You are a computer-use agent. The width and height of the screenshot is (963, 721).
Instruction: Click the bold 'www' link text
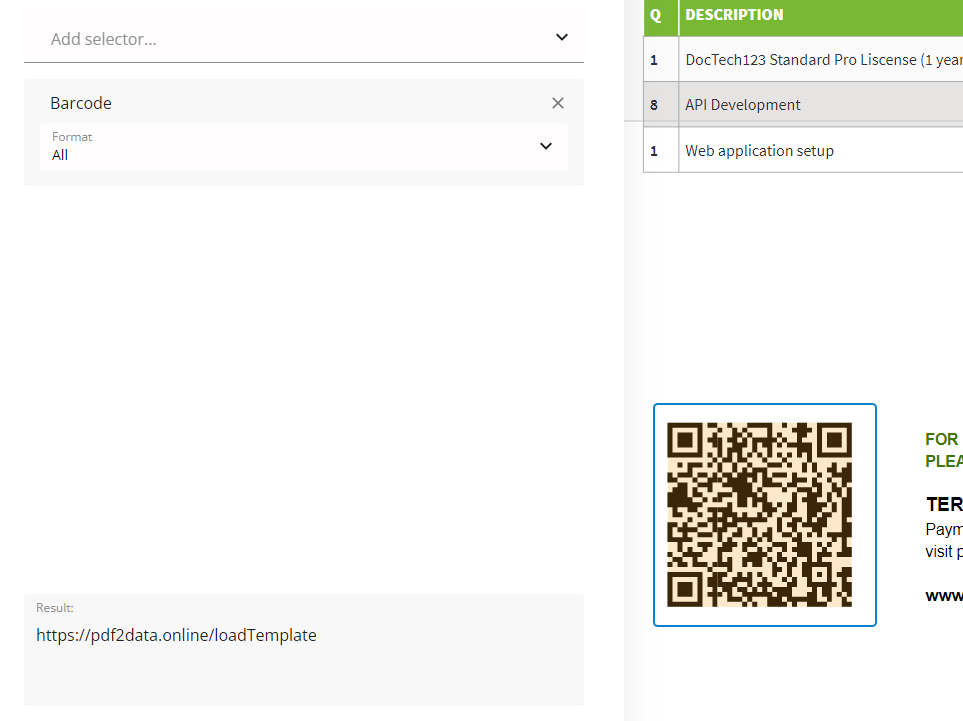pos(944,596)
